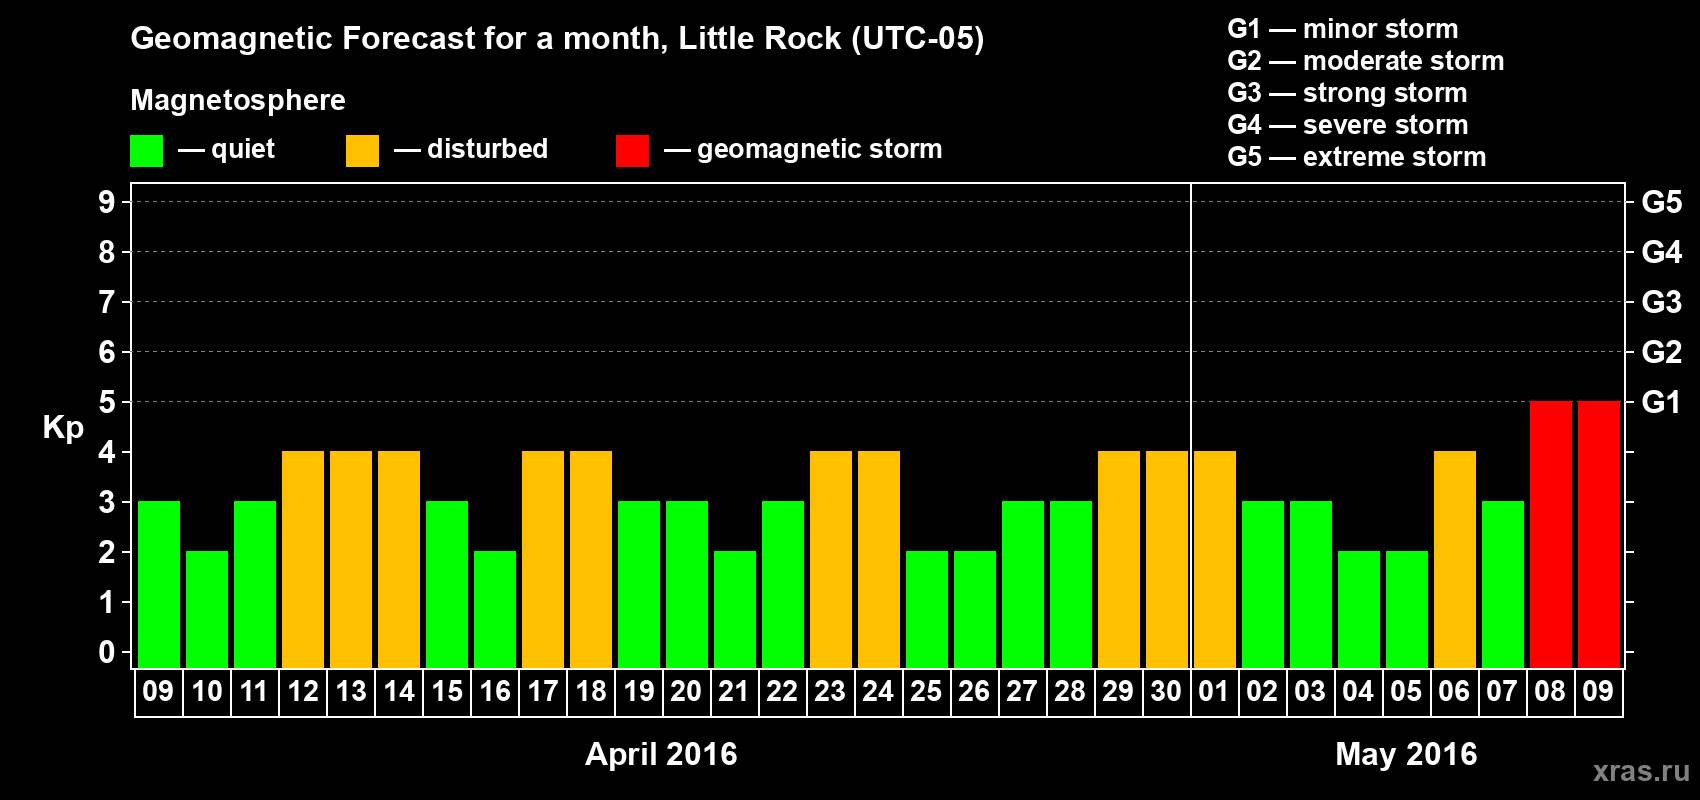Click the 'geomagnetic storm' legend label
This screenshot has width=1700, height=800.
pyautogui.click(x=819, y=150)
